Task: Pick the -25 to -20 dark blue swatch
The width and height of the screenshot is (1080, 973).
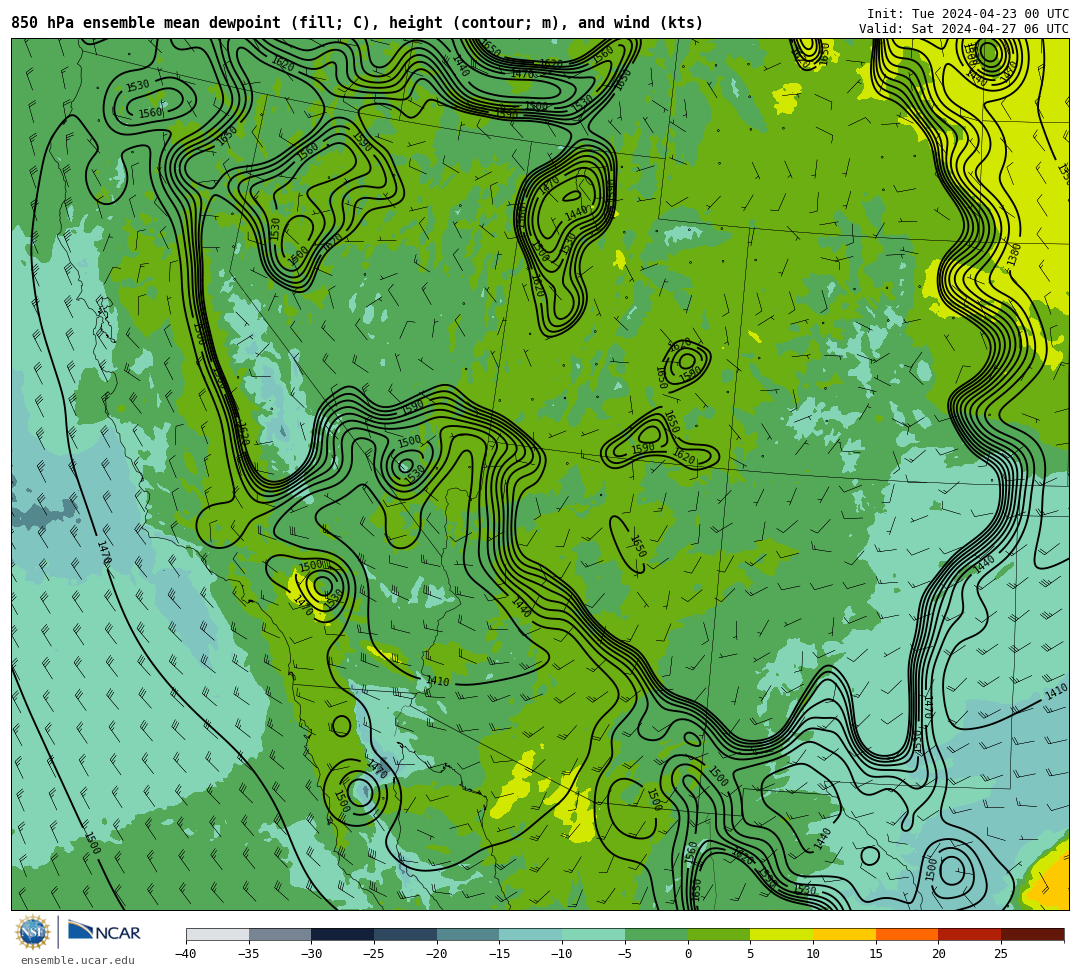Action: tap(406, 934)
